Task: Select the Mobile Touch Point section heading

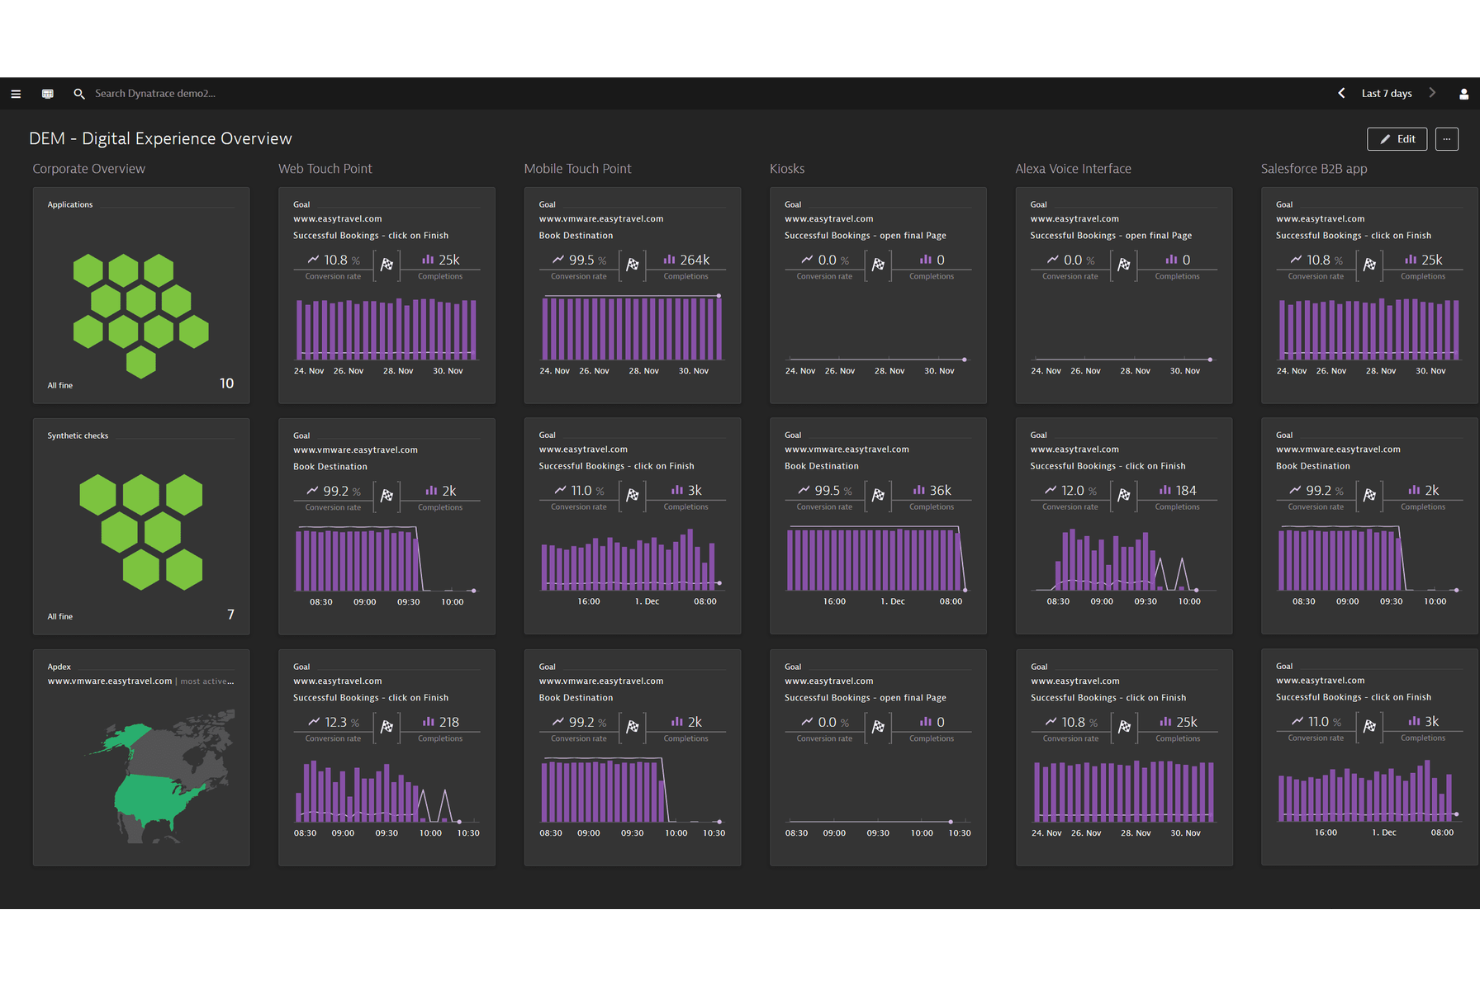Action: [578, 169]
